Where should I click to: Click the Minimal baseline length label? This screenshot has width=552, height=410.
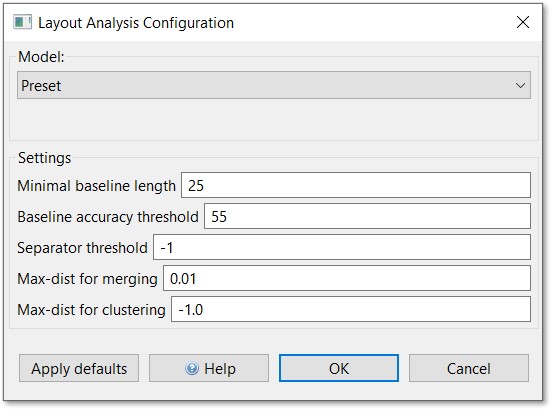(x=96, y=186)
